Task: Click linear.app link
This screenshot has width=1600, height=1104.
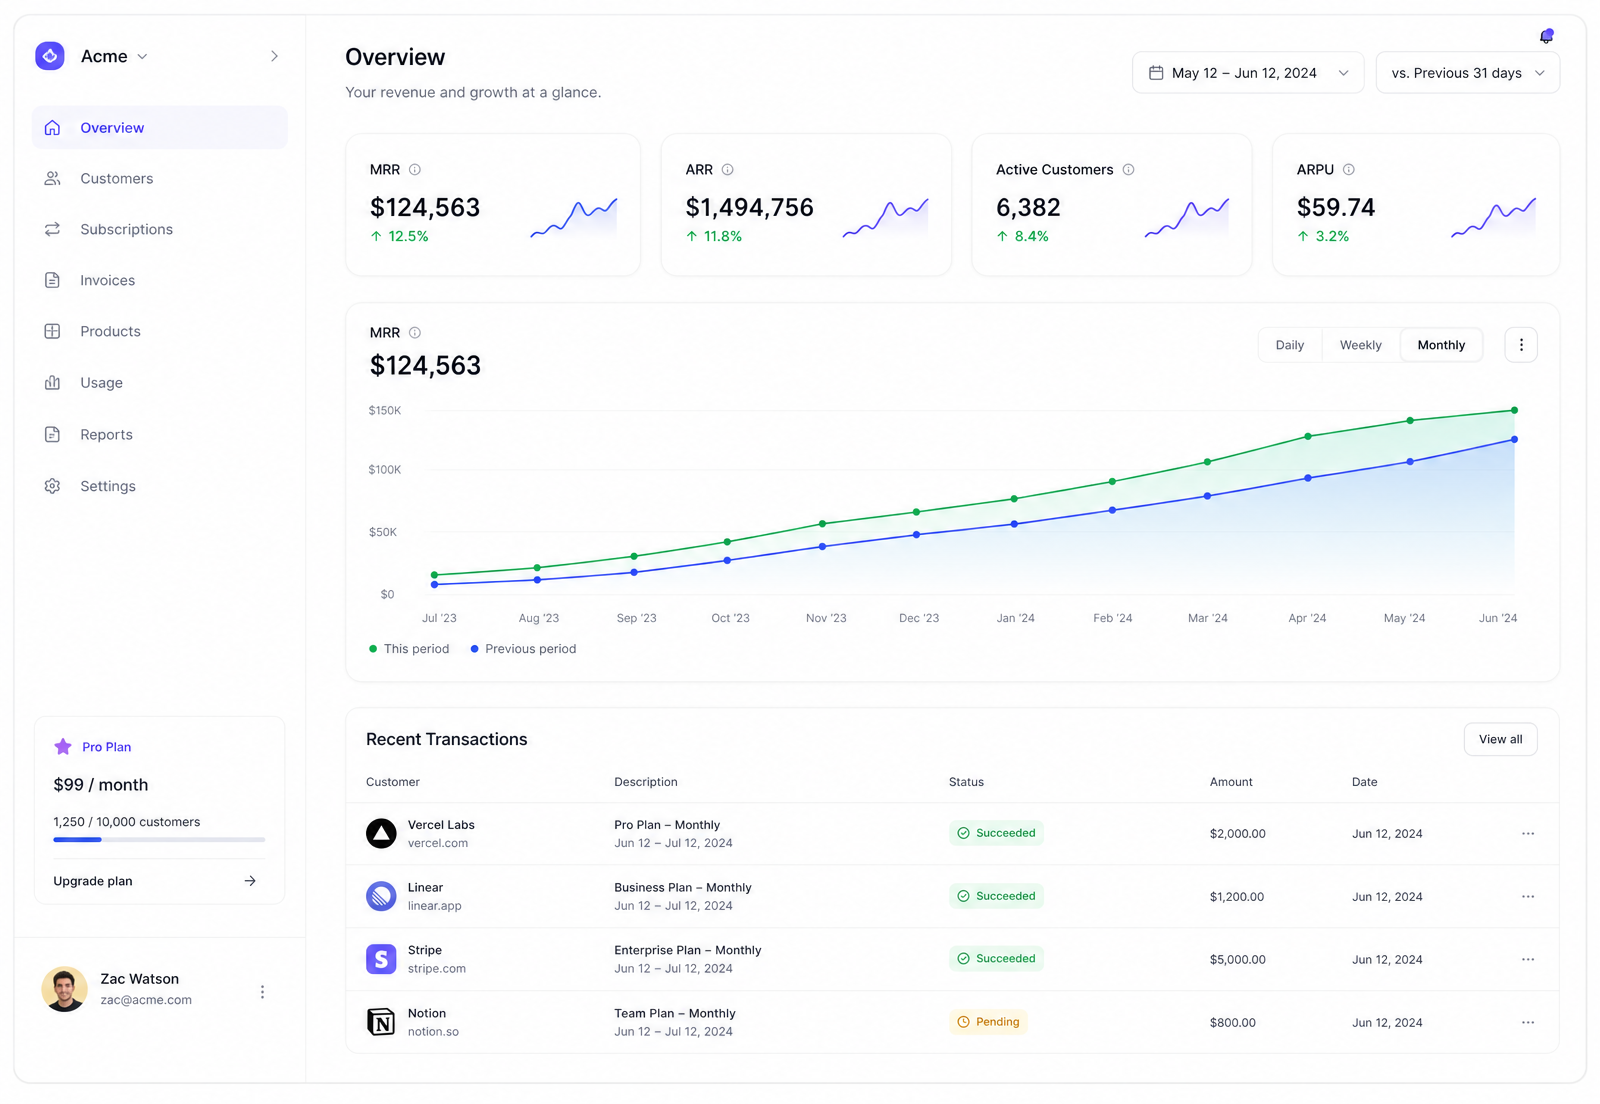Action: (x=435, y=906)
